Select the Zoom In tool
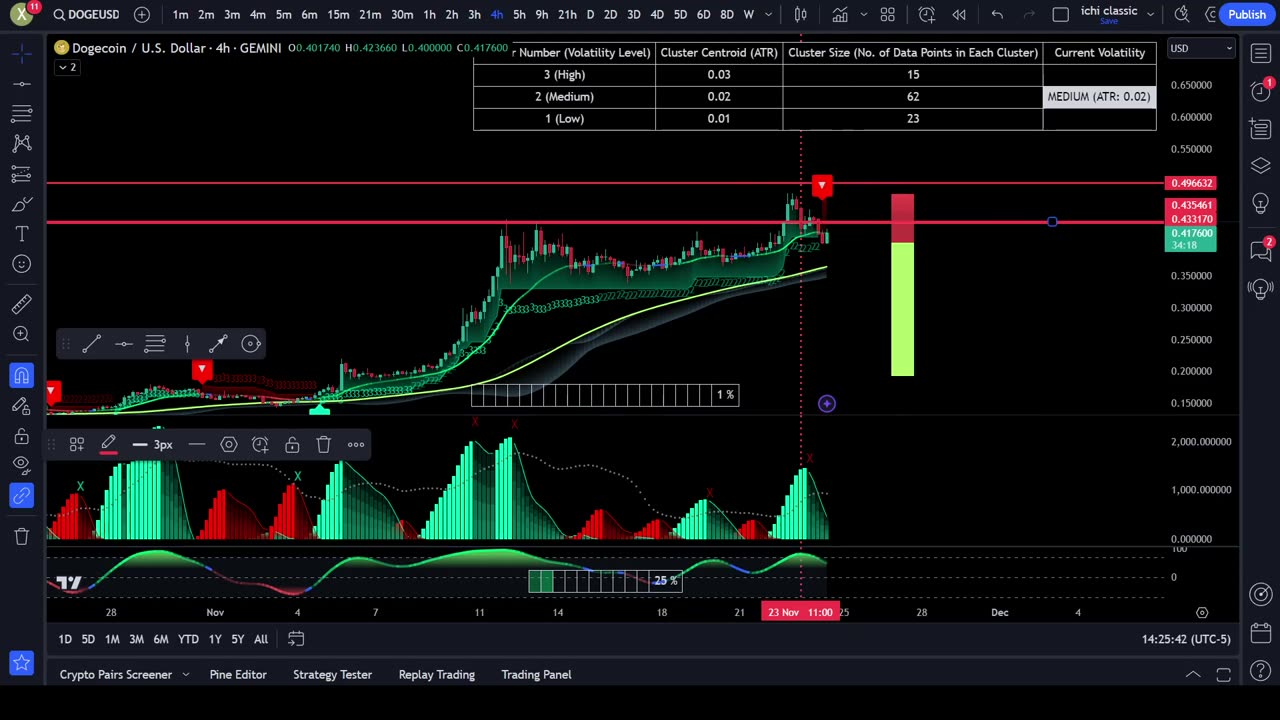Screen dimensions: 1280x720 pyautogui.click(x=21, y=334)
